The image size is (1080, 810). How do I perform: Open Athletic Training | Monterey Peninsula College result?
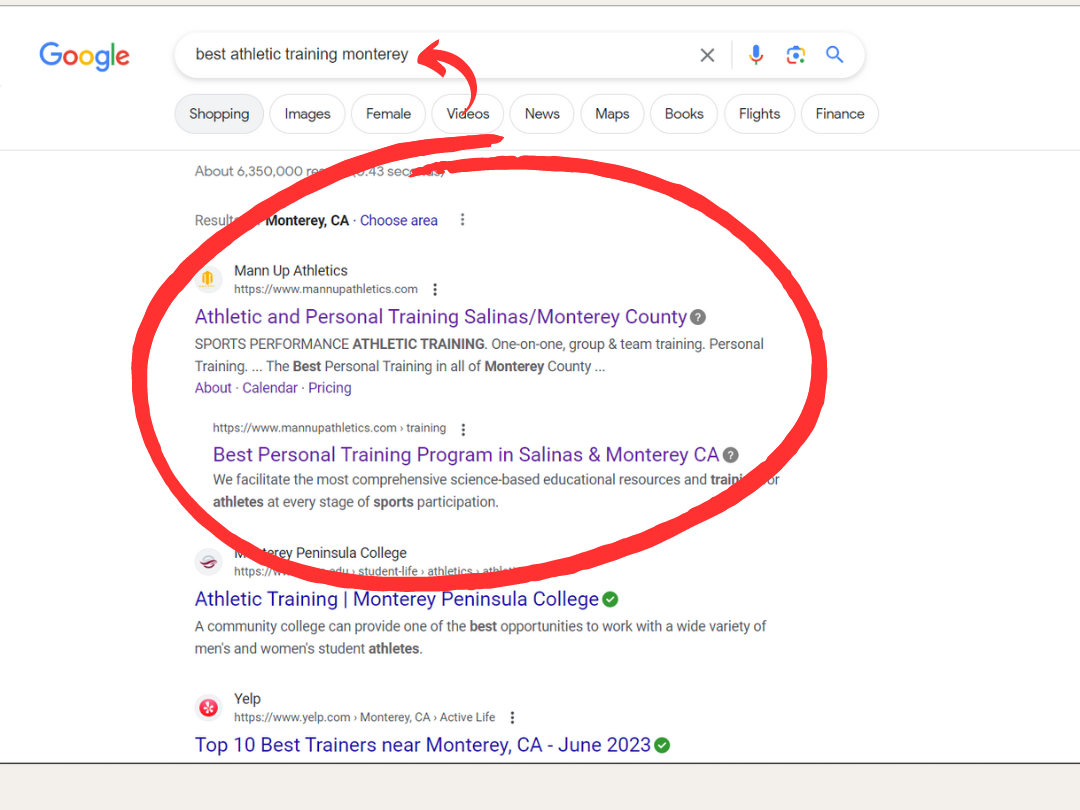pyautogui.click(x=397, y=599)
